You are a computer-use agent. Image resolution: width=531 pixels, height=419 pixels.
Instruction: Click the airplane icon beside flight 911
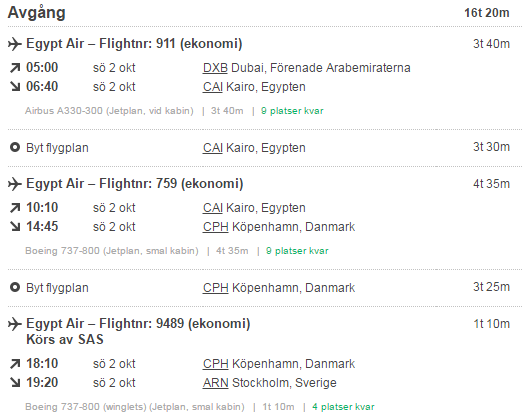(x=15, y=44)
